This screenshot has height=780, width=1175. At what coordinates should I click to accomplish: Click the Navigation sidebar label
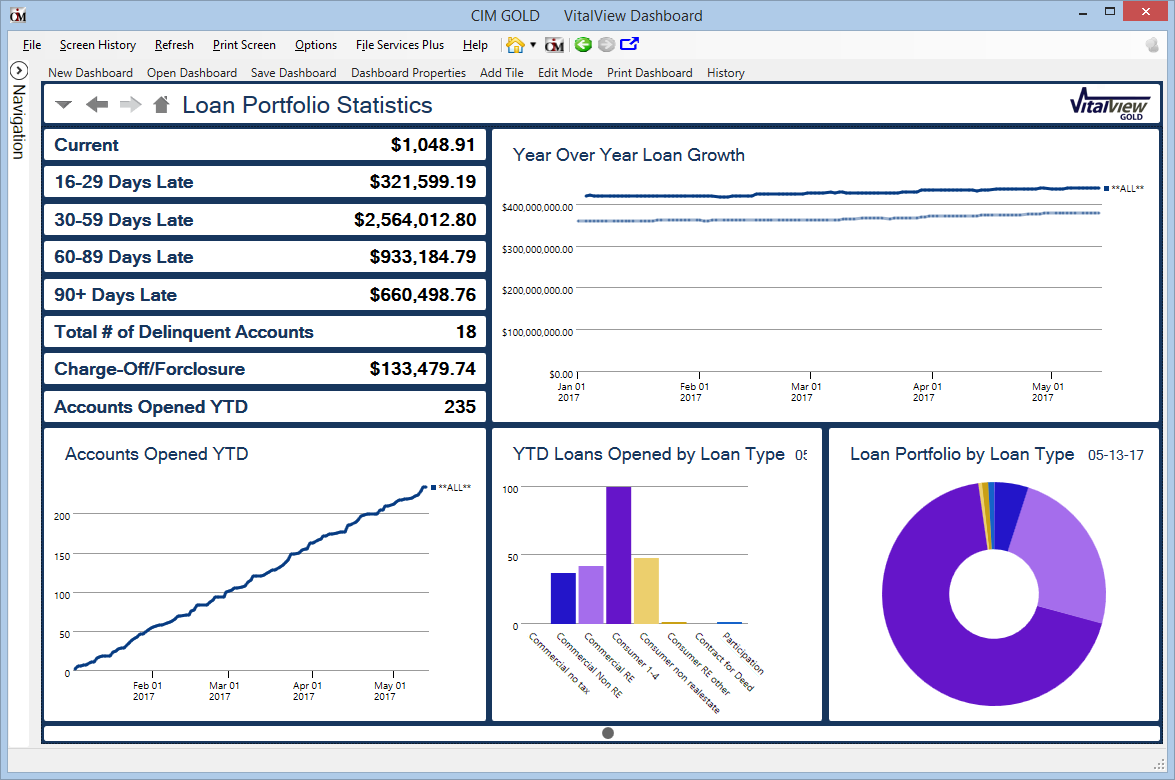tap(19, 121)
